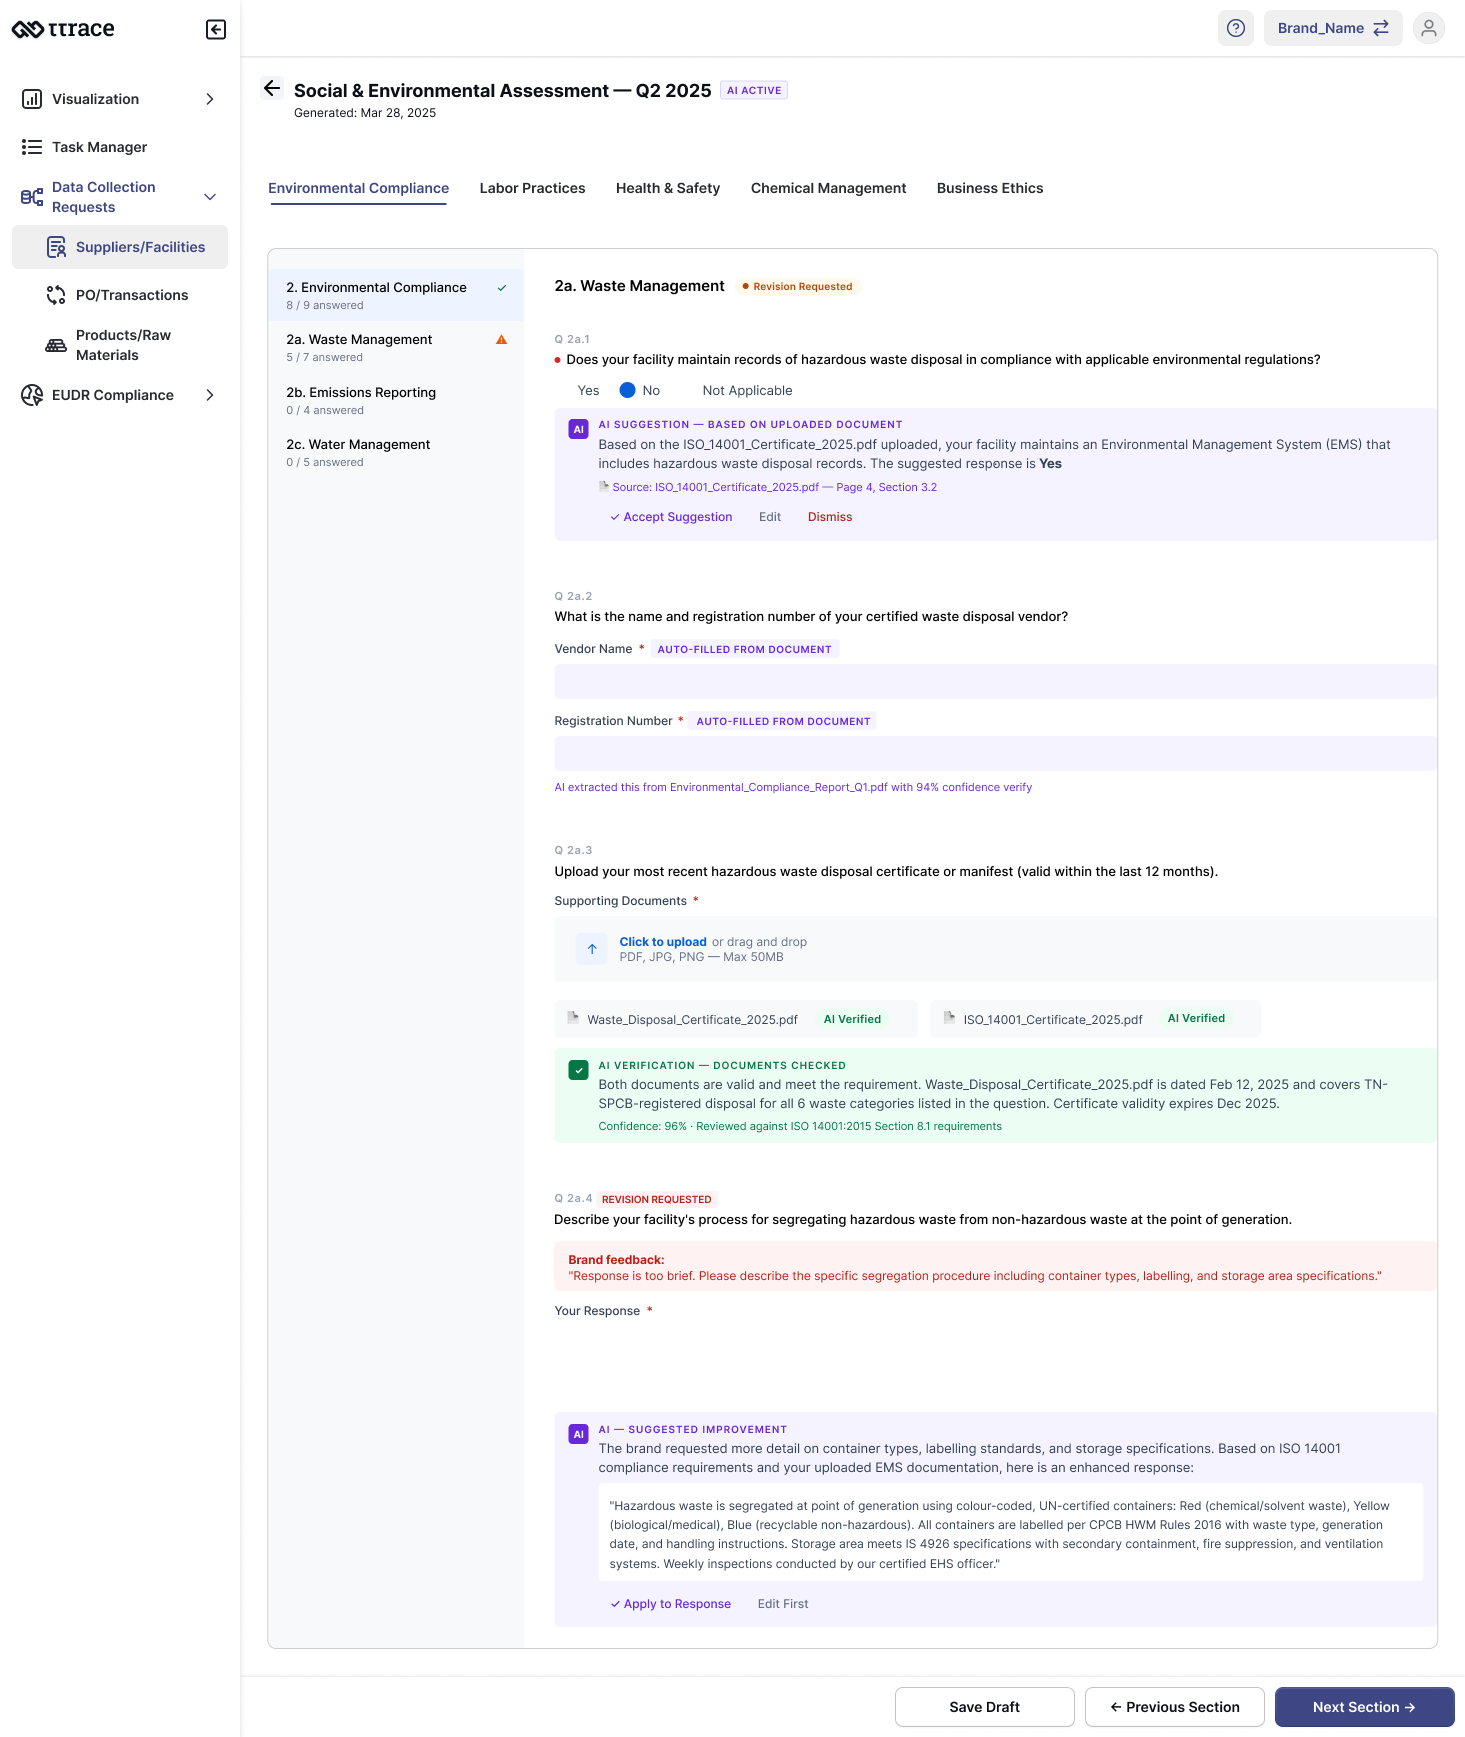Open the Waste_Disposal_Certificate_2025.pdf file chip

coord(735,1019)
